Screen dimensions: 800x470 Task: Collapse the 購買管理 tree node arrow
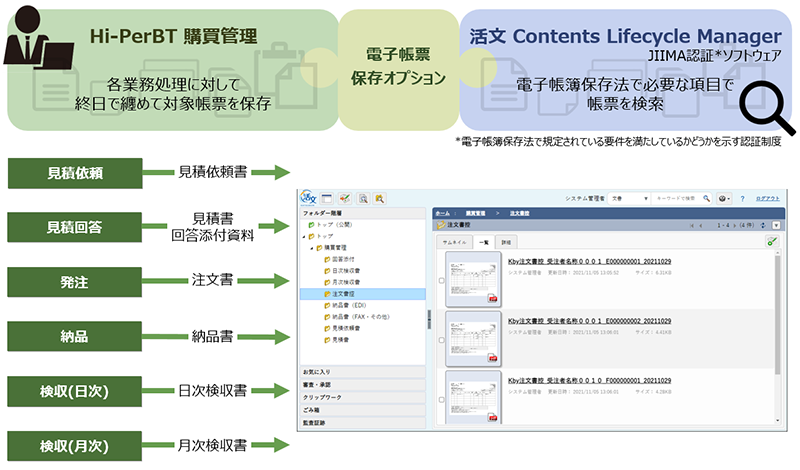tap(312, 248)
